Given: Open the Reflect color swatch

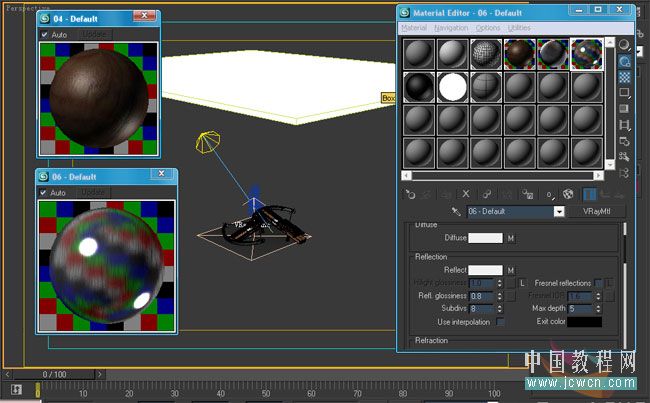Looking at the screenshot, I should [485, 270].
